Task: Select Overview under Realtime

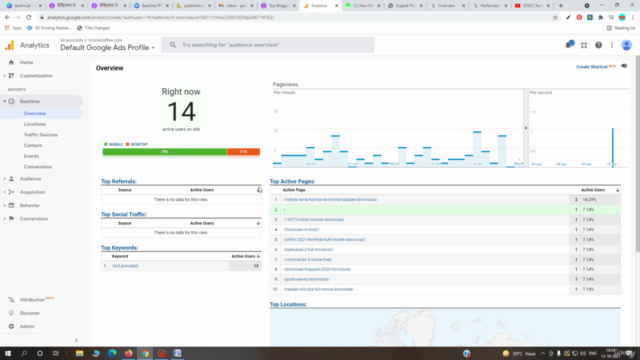Action: (x=35, y=113)
